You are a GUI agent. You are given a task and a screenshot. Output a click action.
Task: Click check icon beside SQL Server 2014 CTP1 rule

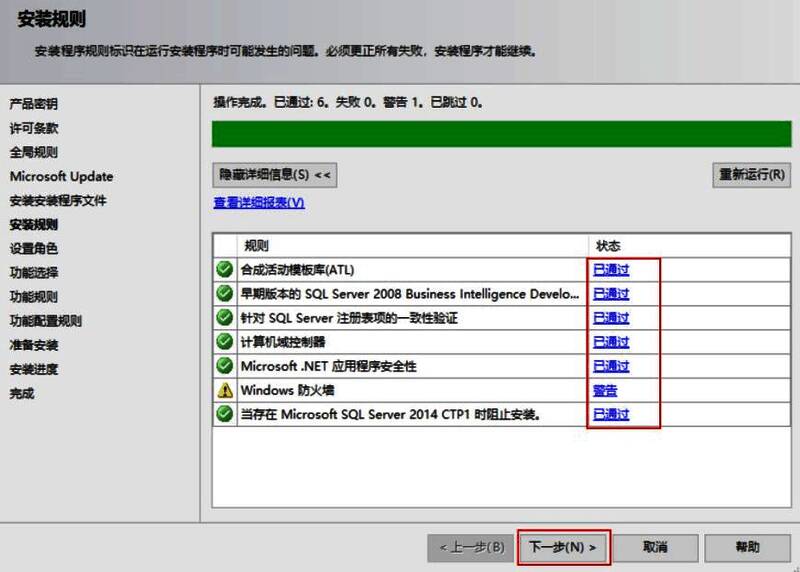click(x=224, y=414)
